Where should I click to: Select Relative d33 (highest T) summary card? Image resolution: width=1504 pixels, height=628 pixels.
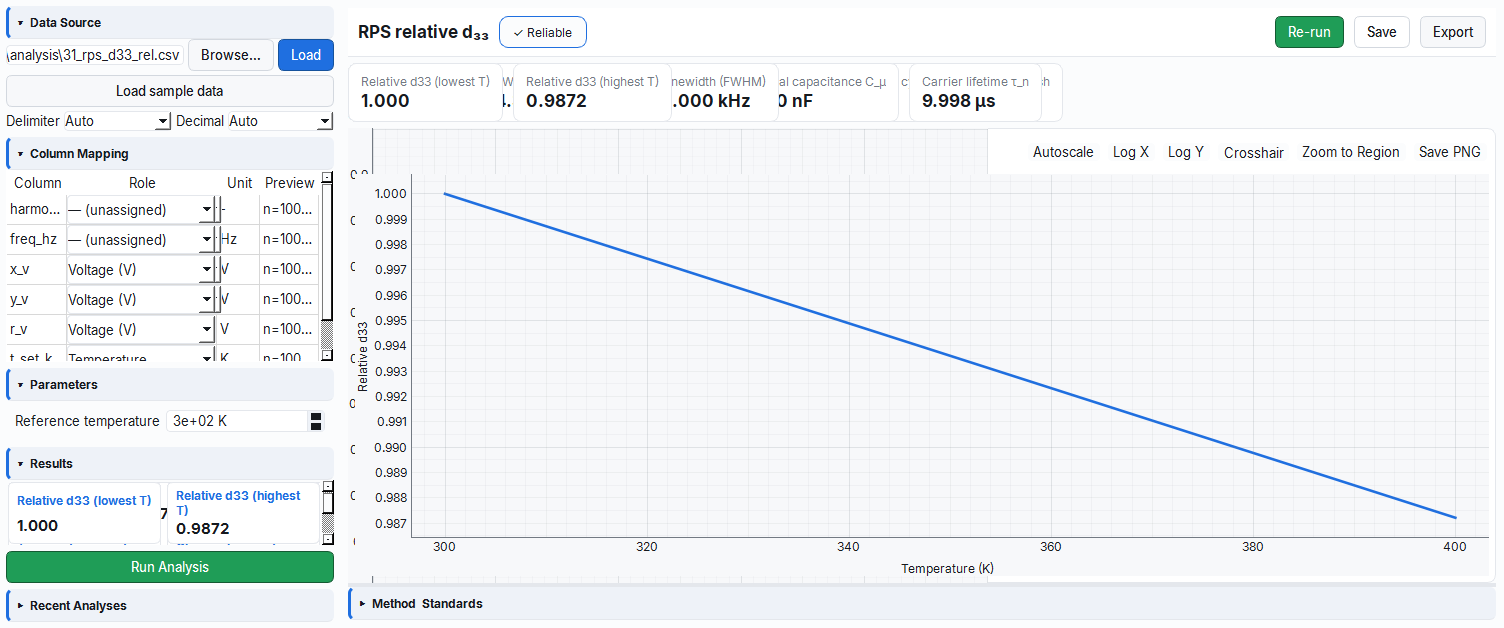(592, 92)
